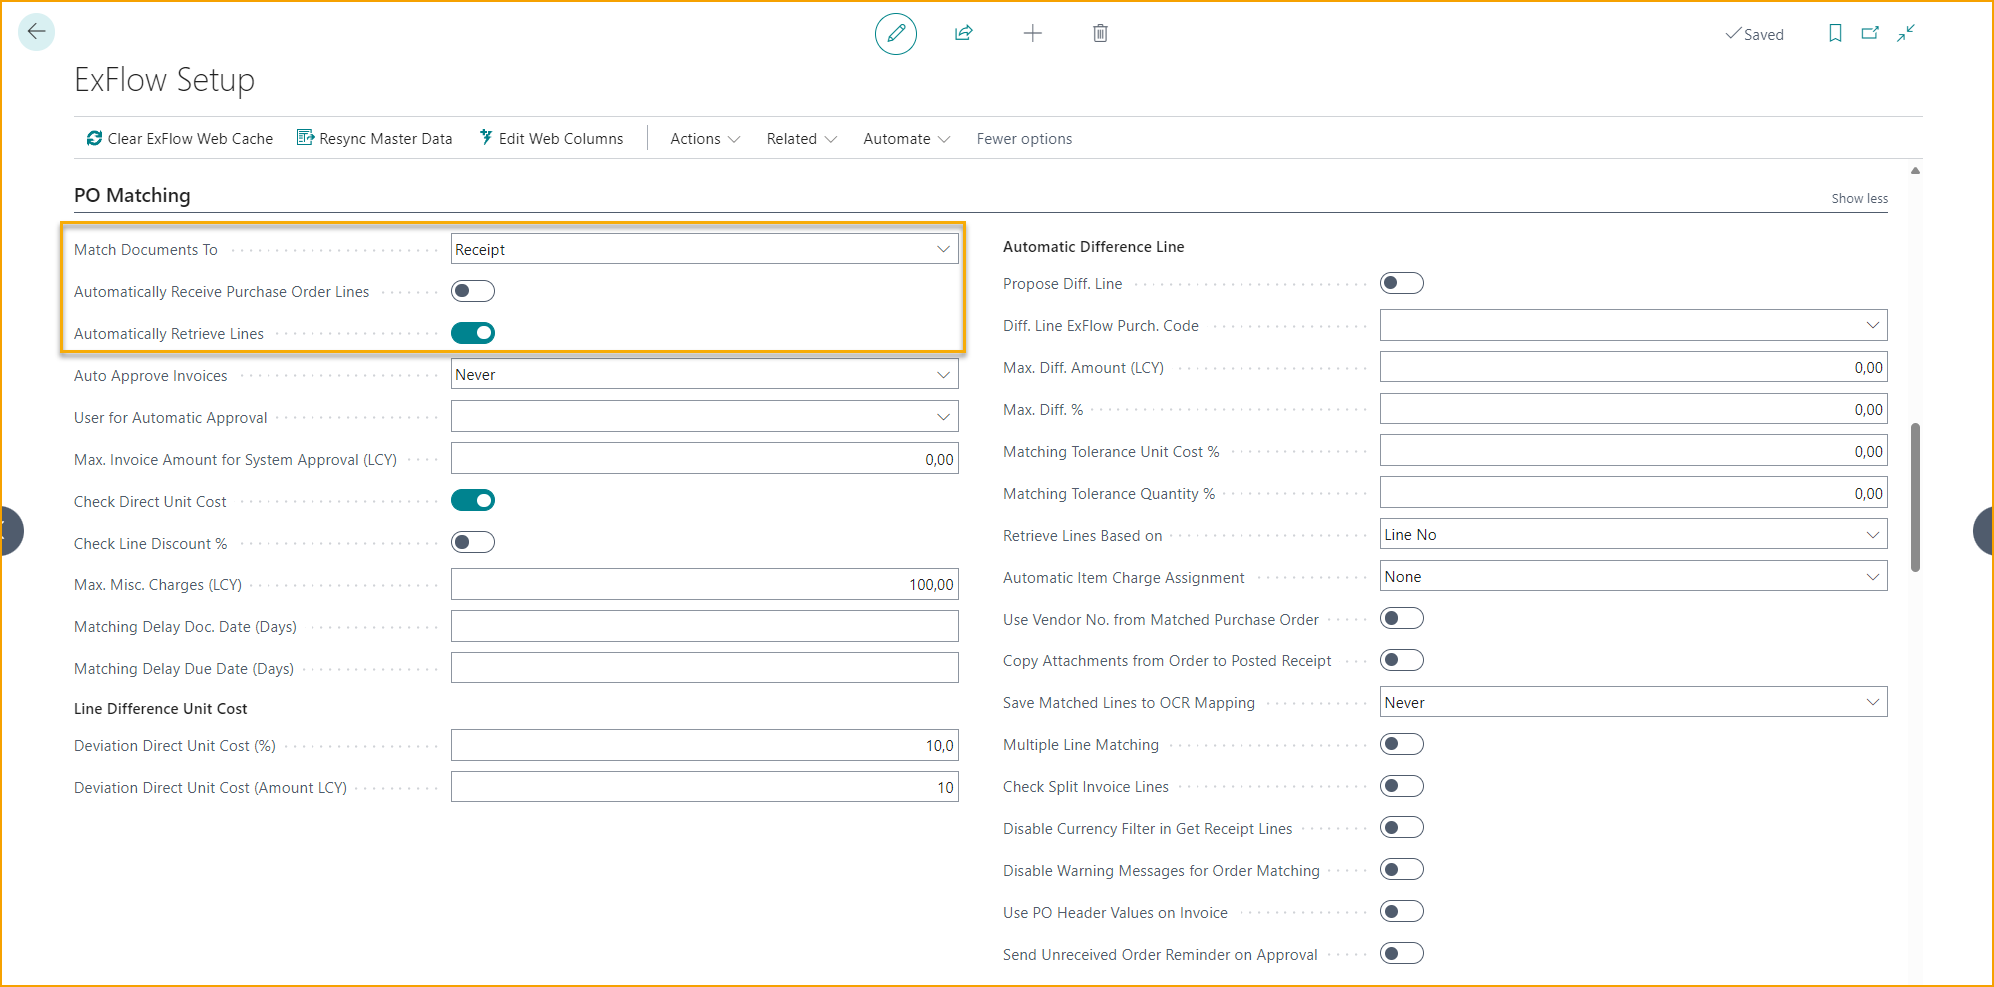Toggle Automatically Receive Purchase Order Lines

(x=473, y=291)
